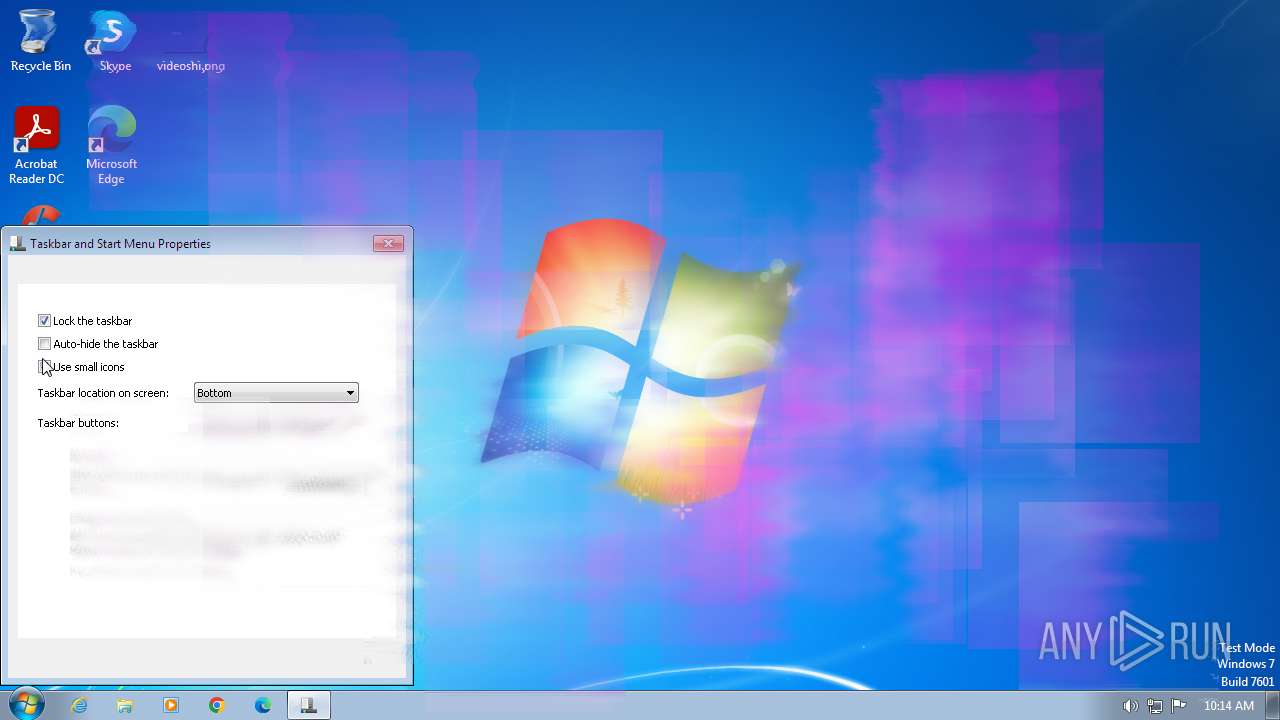Viewport: 1280px width, 720px height.
Task: Open the Action Center flag icon
Action: pos(1179,706)
